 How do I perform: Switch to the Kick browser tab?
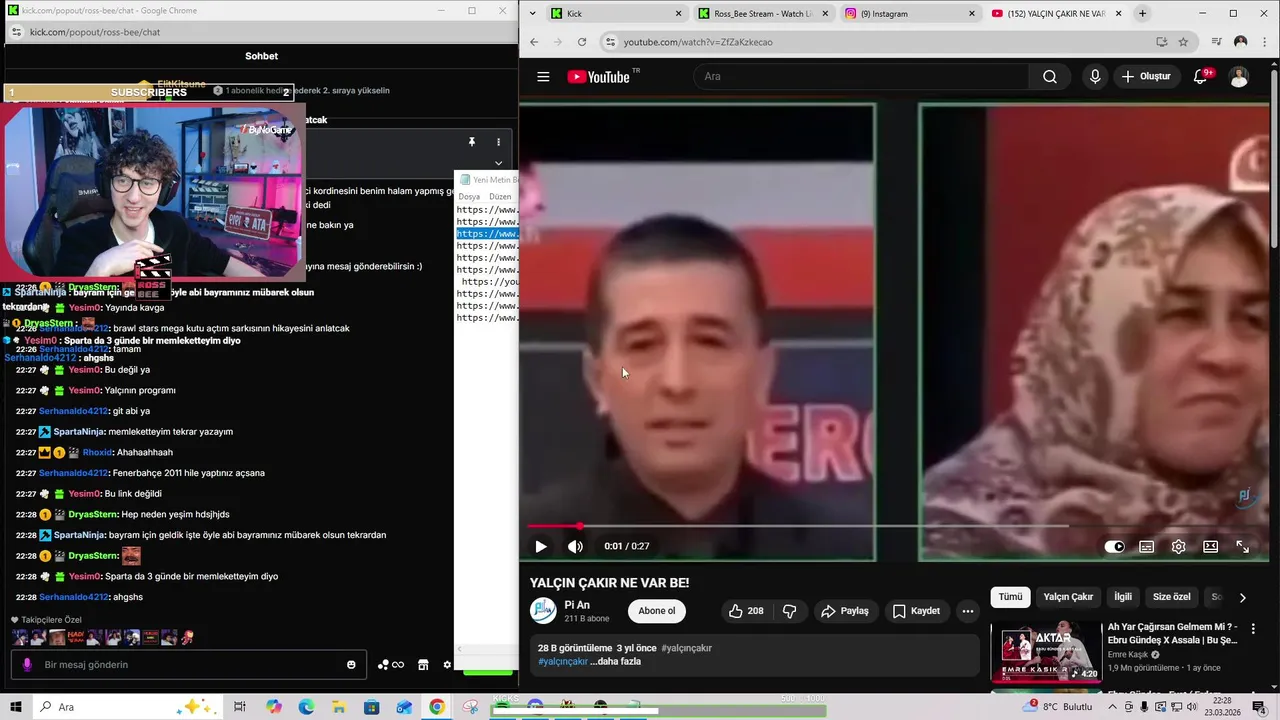[617, 14]
